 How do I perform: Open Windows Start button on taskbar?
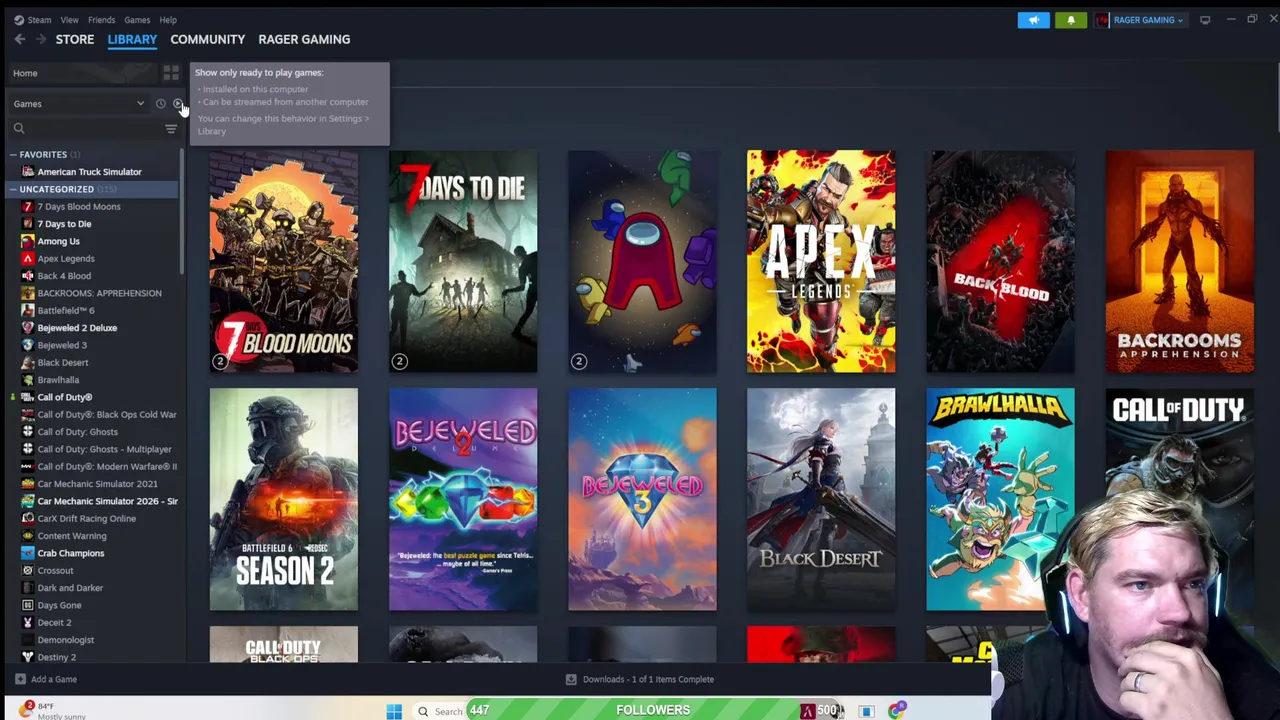(x=394, y=711)
